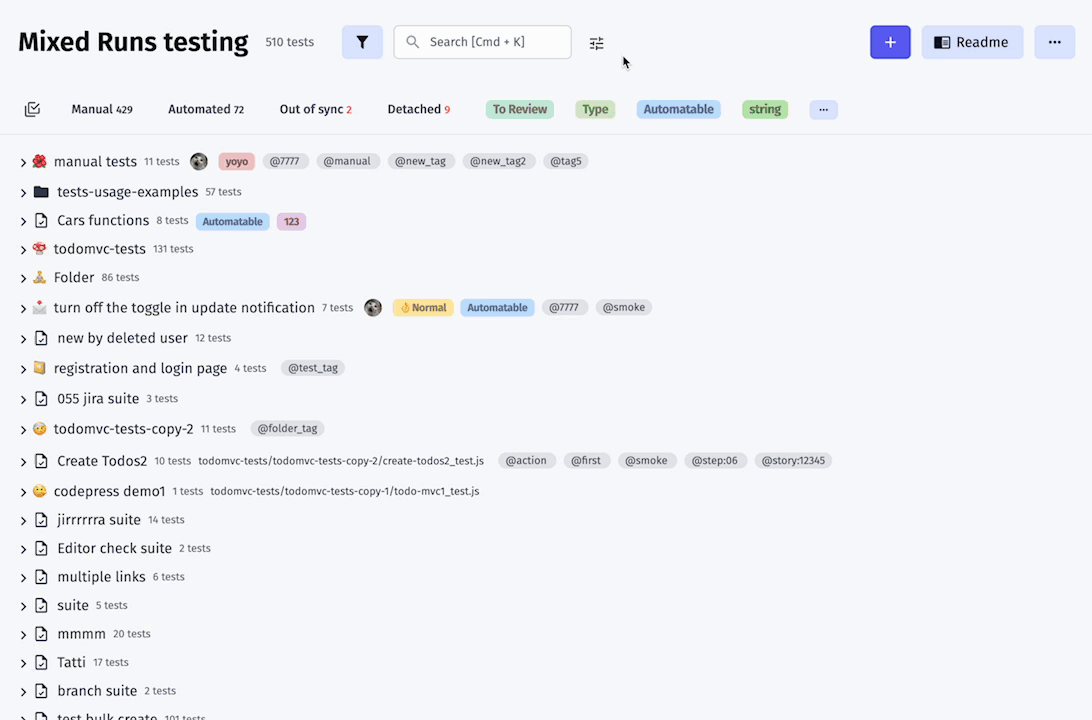The width and height of the screenshot is (1092, 720).
Task: Click the magnifier icon in search box
Action: pos(412,42)
